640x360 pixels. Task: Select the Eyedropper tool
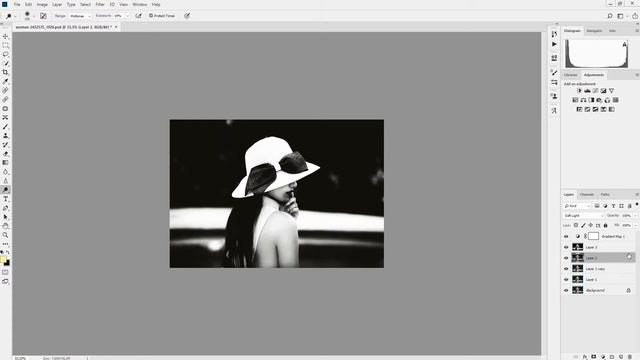(5, 81)
